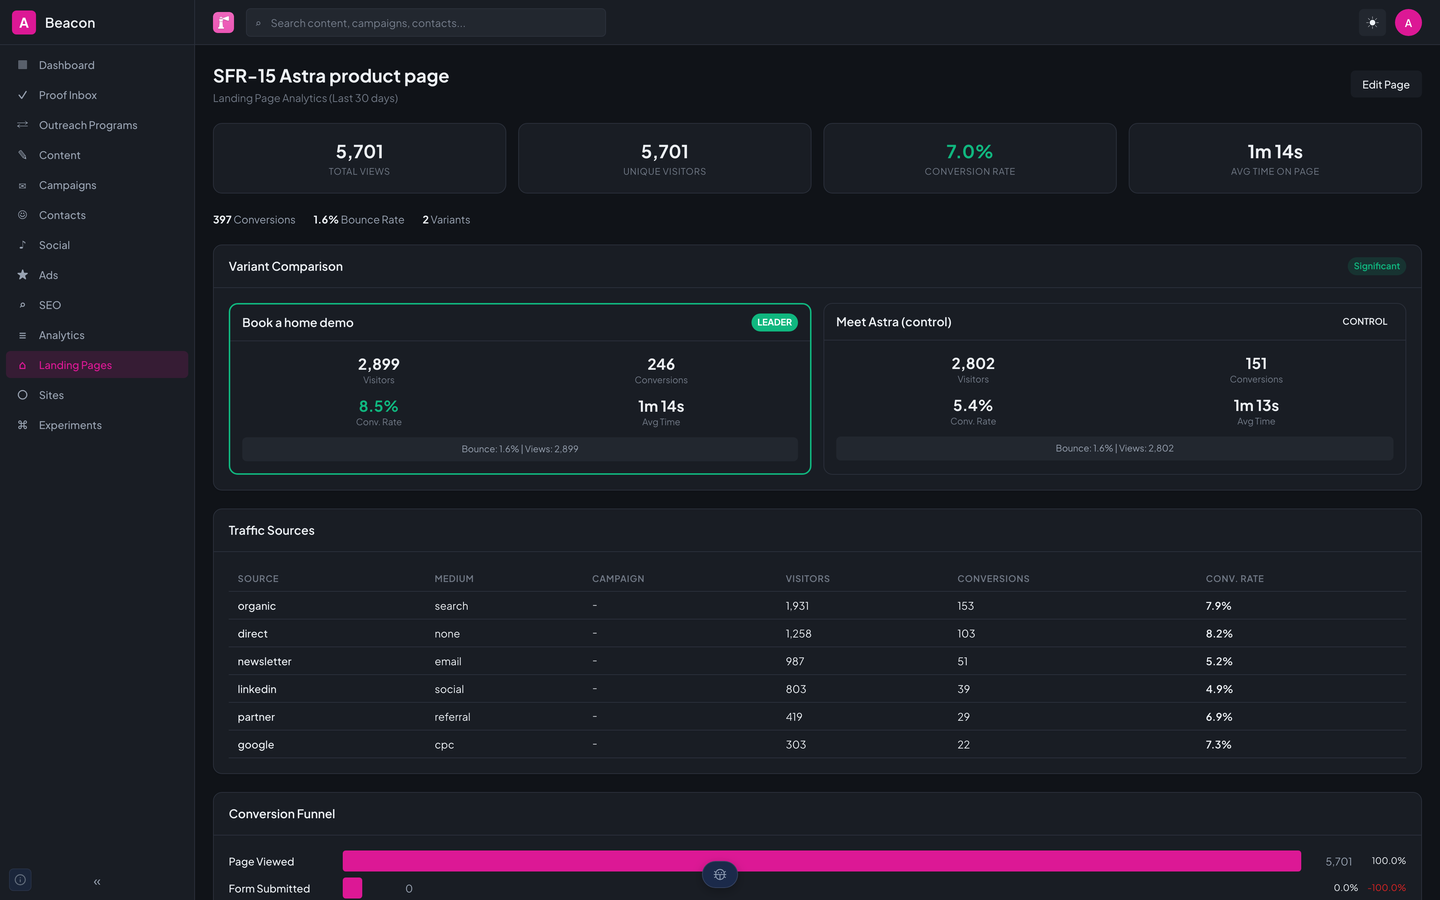Click the SEO sidebar icon
1440x900 pixels.
click(22, 305)
